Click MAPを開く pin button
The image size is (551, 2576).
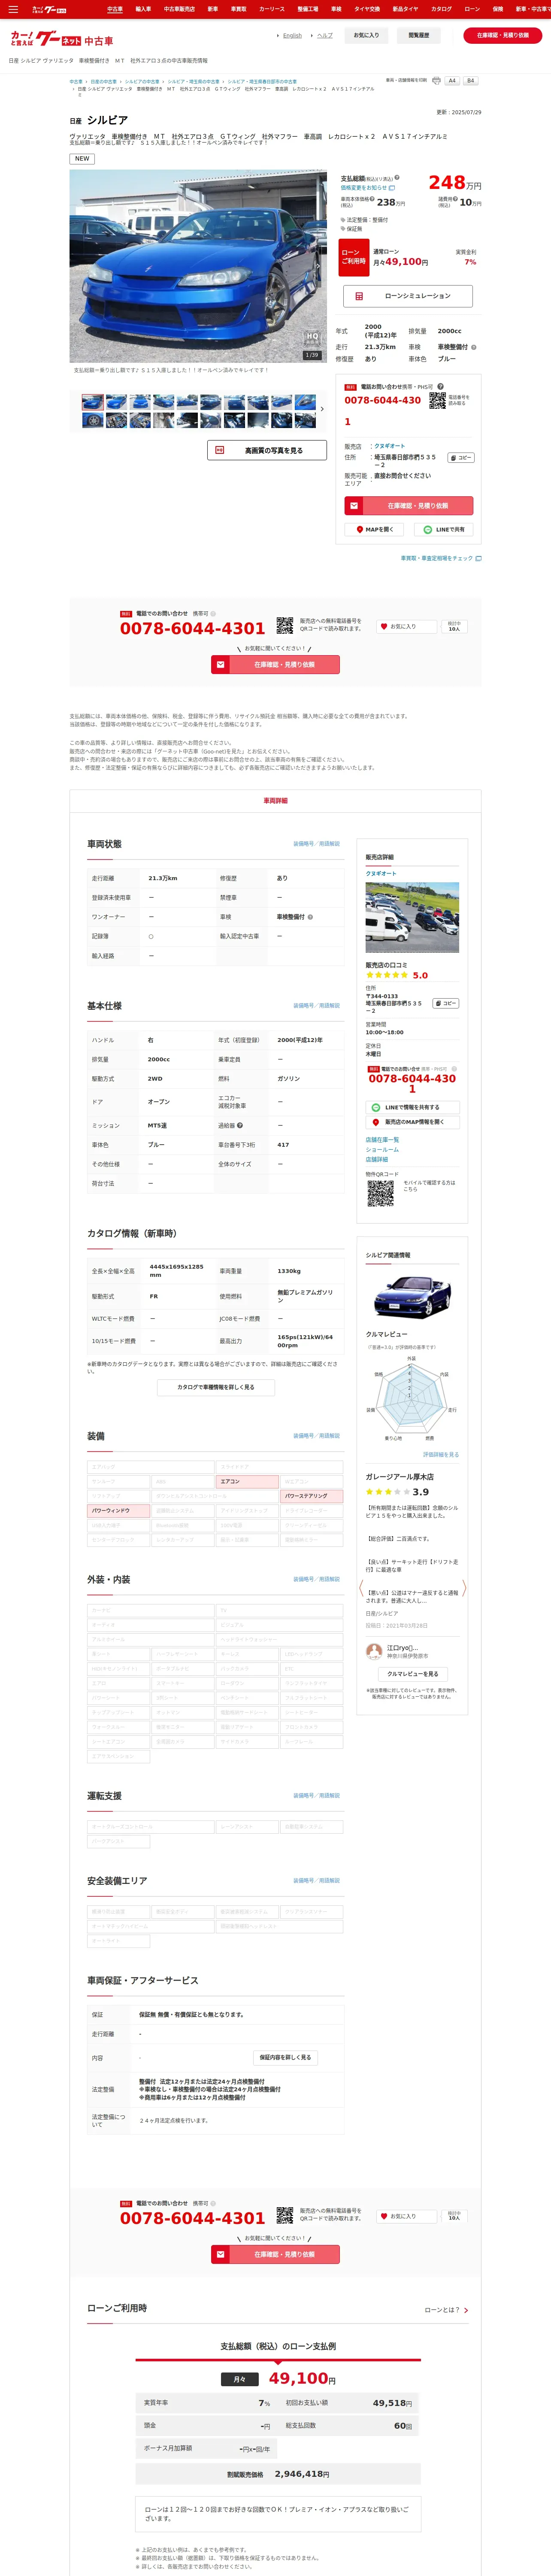[x=375, y=530]
